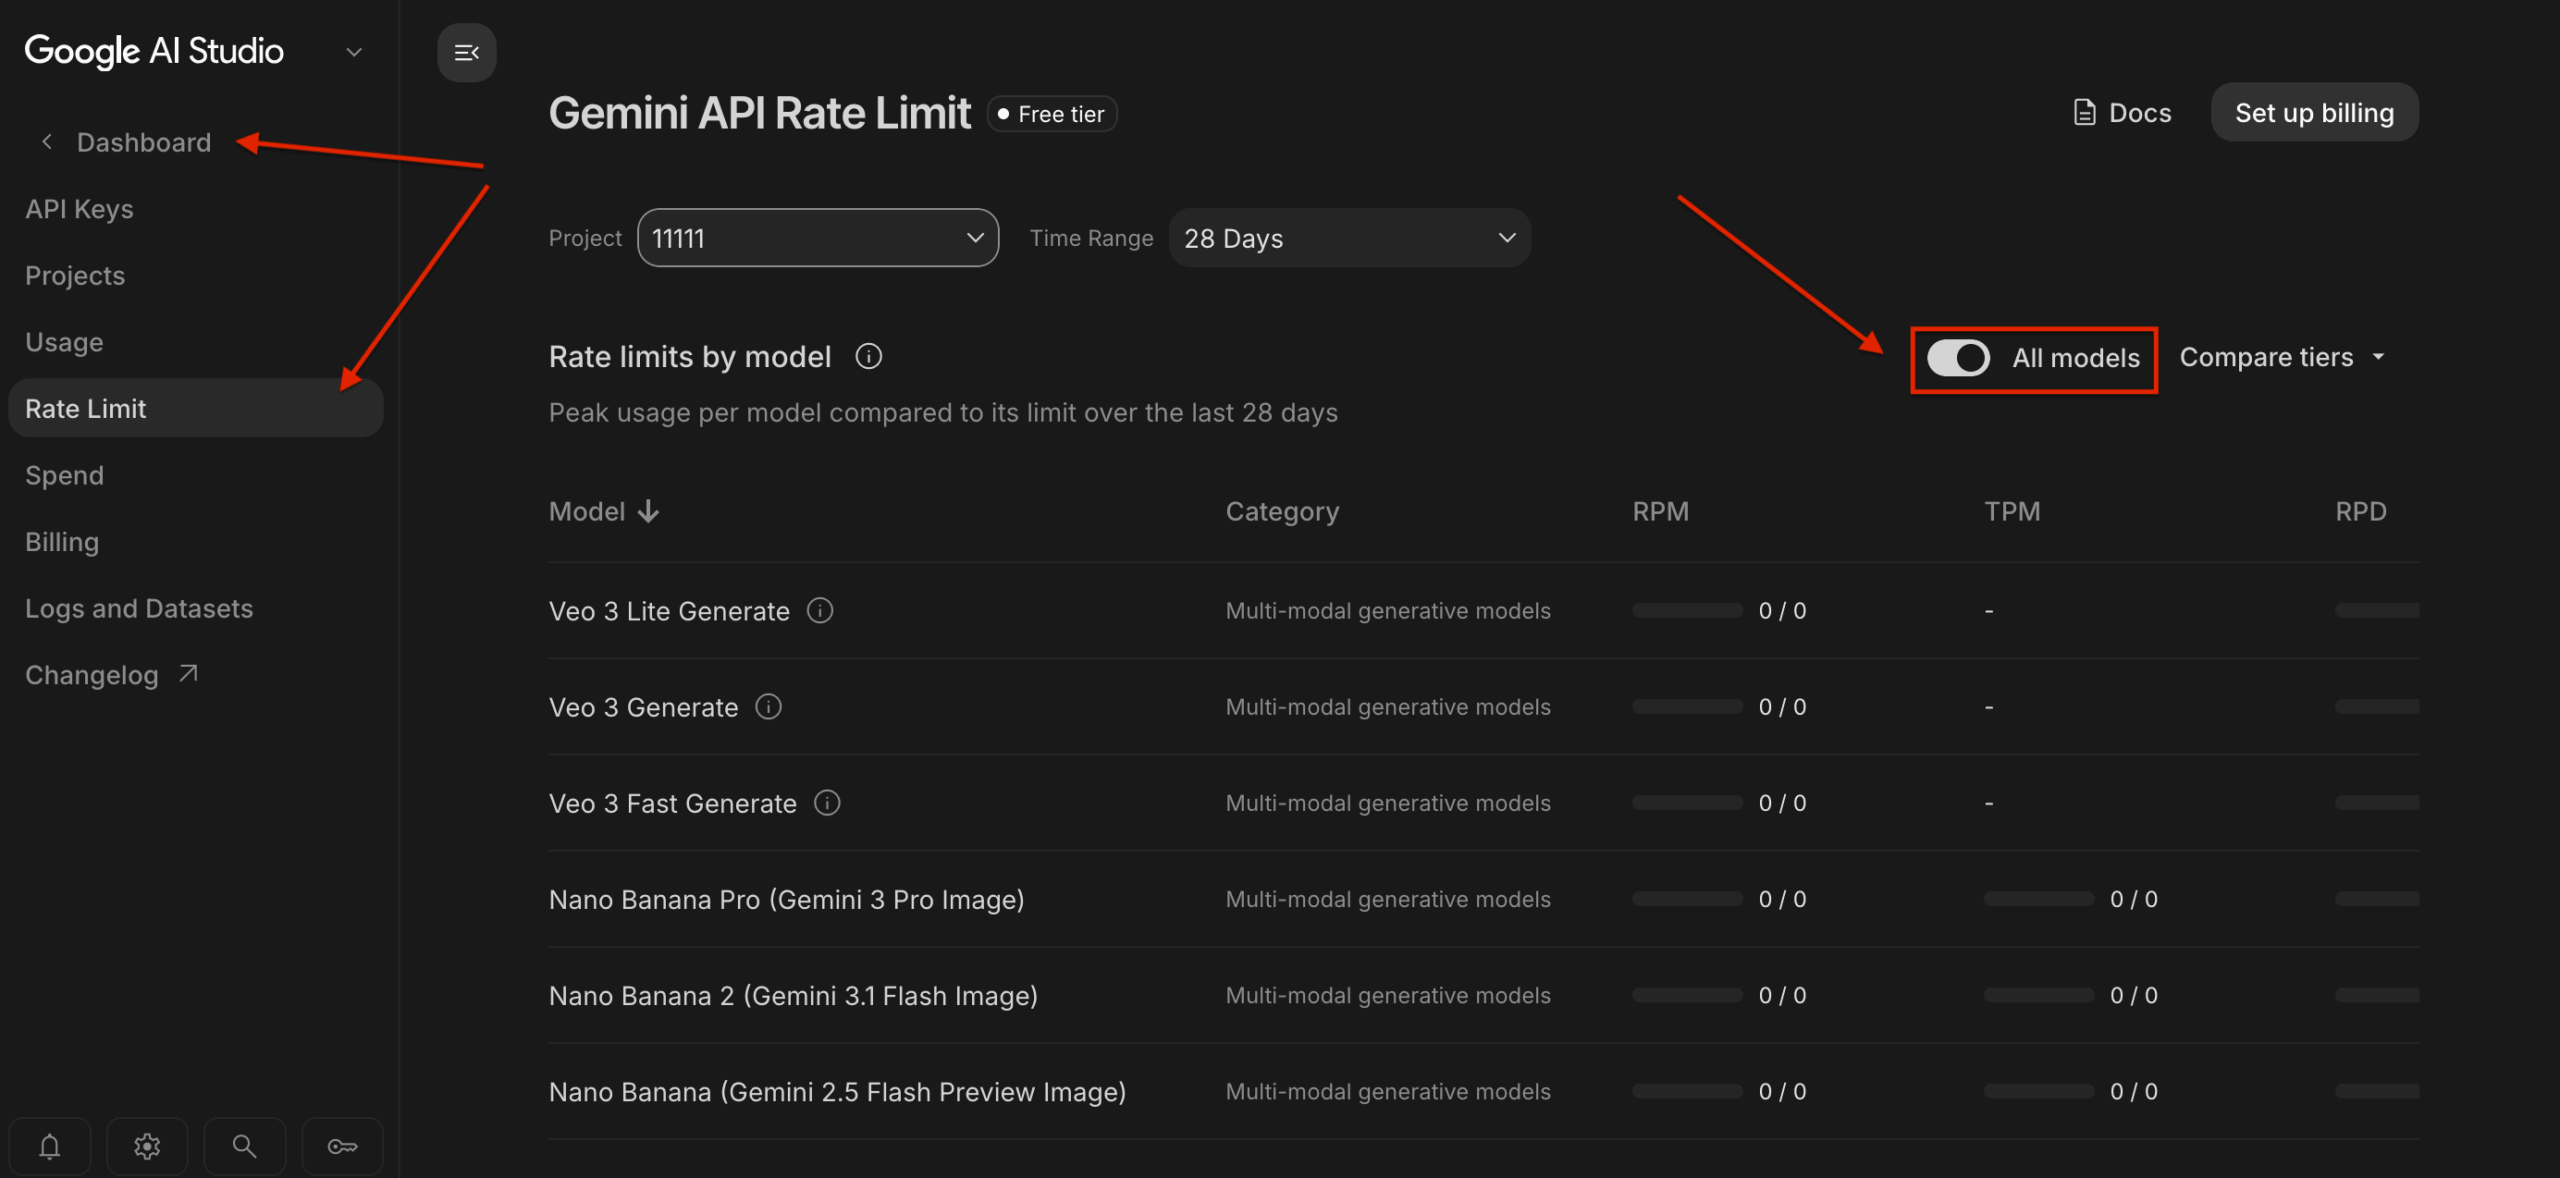Click the Free tier badge

point(1052,114)
